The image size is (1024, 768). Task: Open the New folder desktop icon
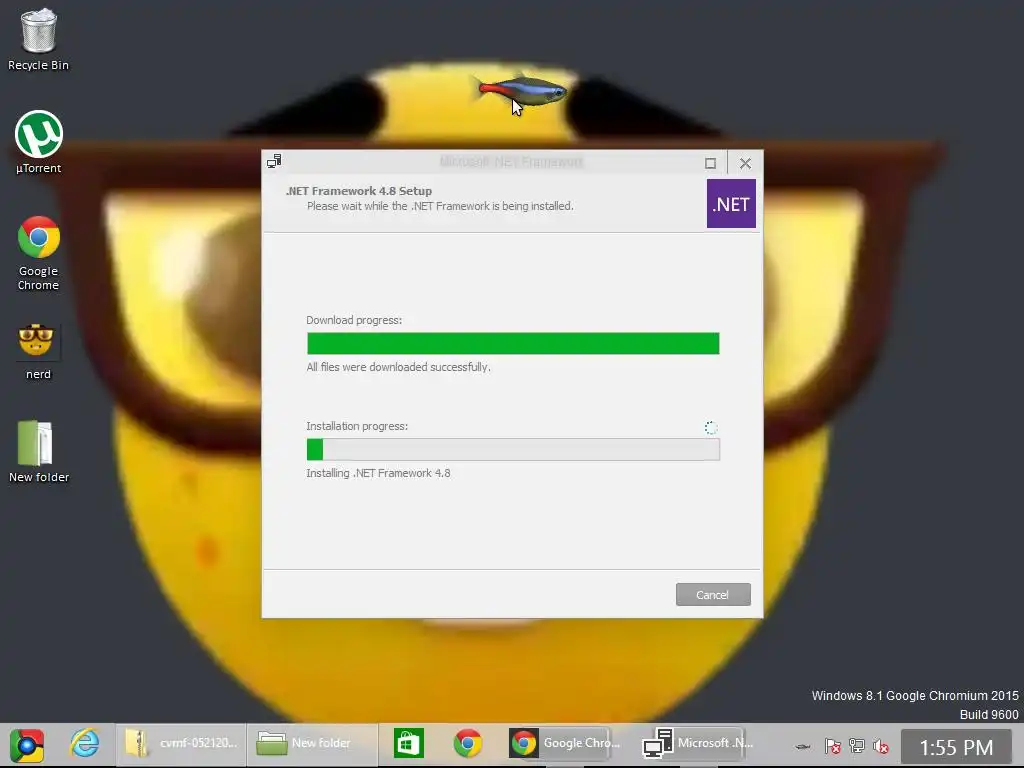pyautogui.click(x=39, y=451)
